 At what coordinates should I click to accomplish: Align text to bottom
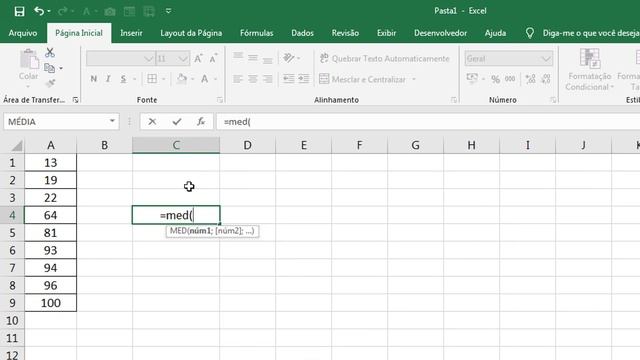coord(267,60)
